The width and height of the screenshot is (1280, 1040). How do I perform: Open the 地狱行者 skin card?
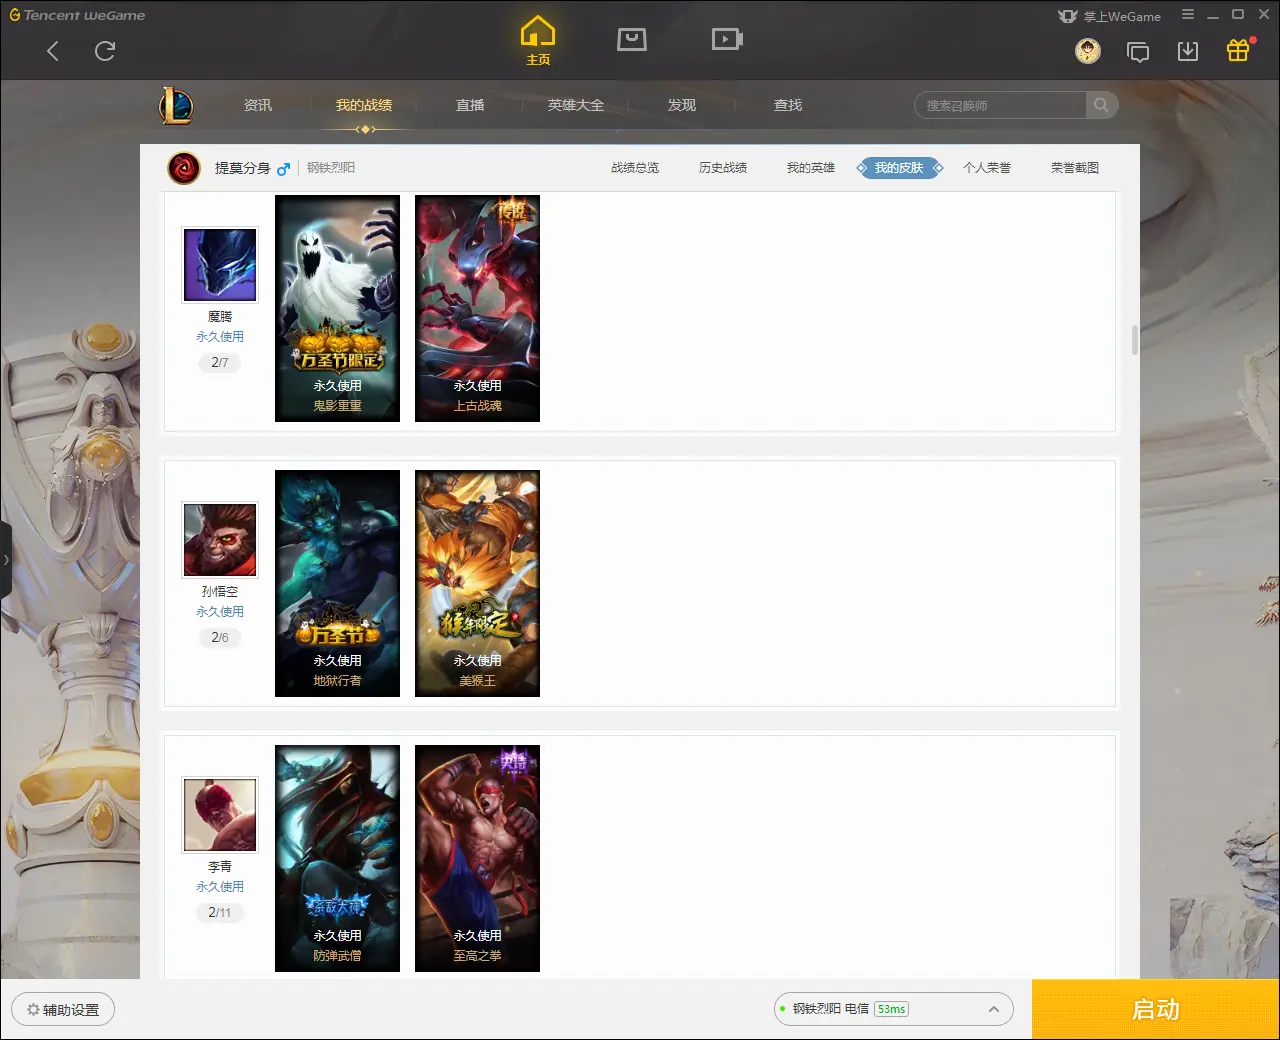tap(338, 583)
